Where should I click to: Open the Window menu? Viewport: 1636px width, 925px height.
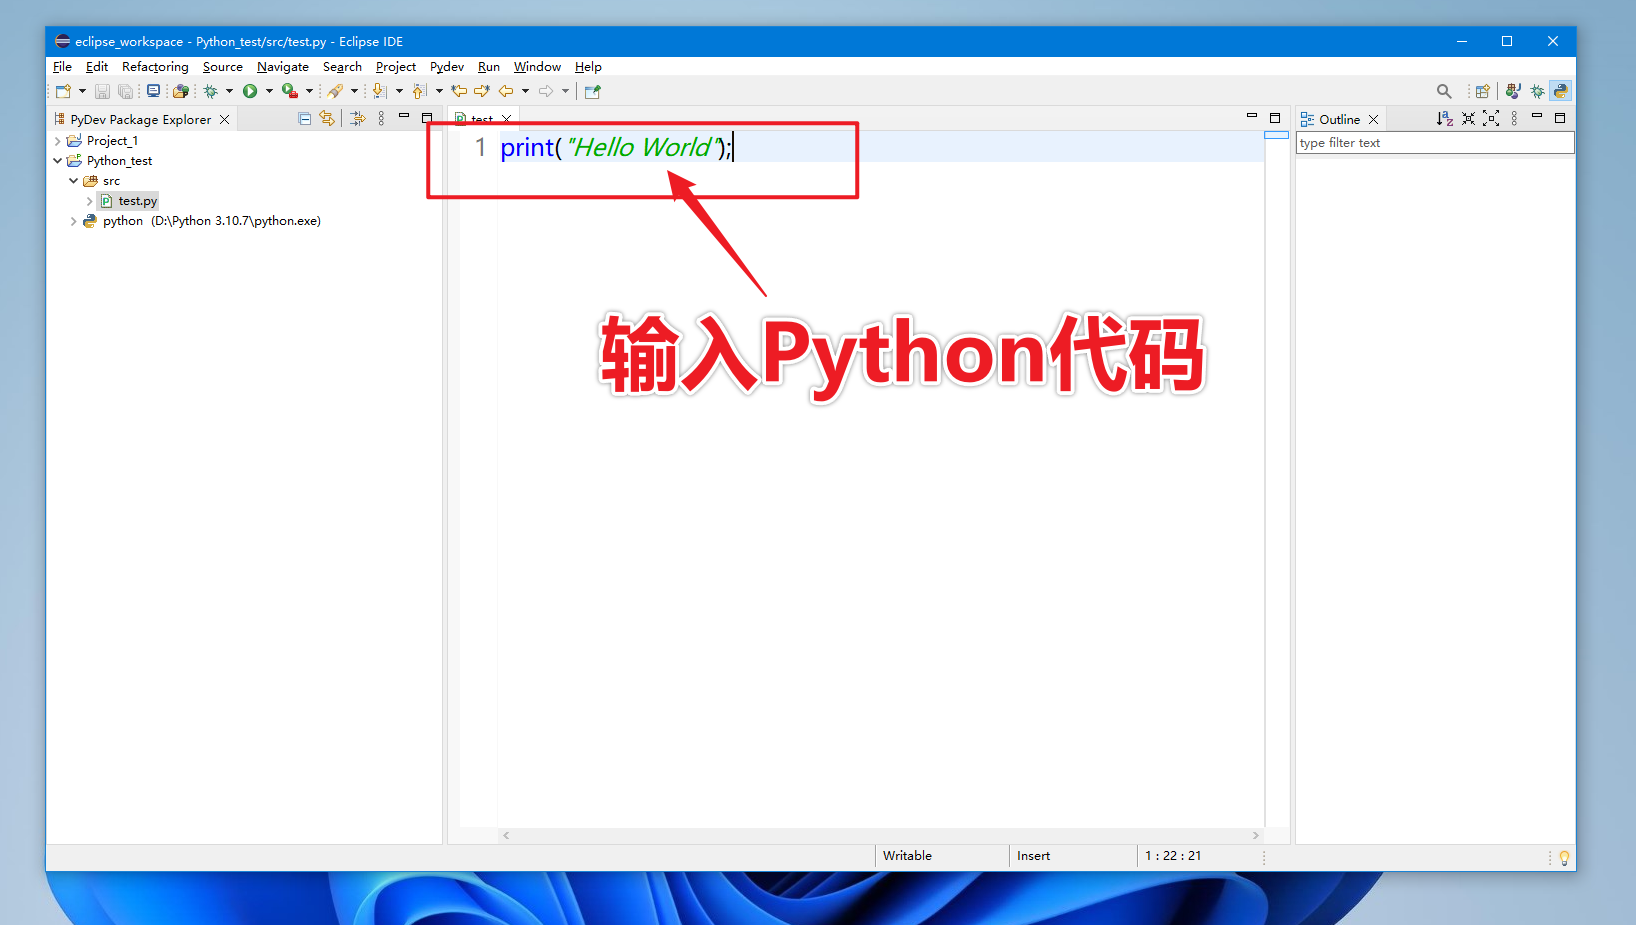coord(537,67)
